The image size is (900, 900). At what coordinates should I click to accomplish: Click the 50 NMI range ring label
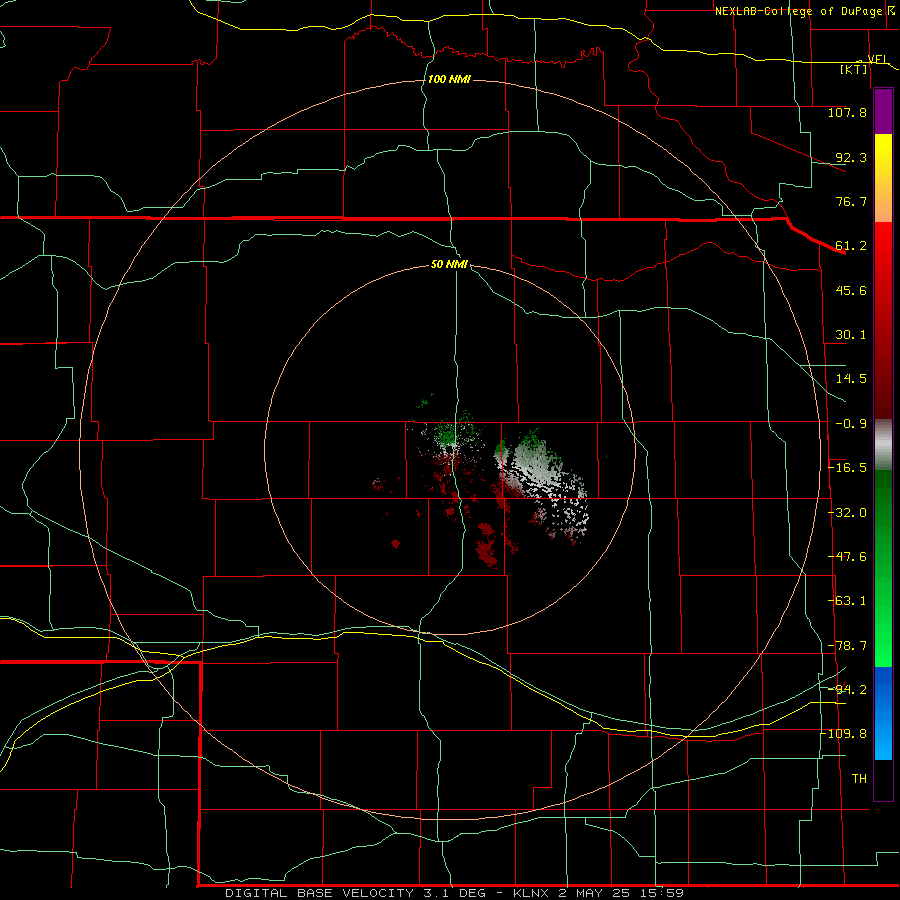coord(449,265)
